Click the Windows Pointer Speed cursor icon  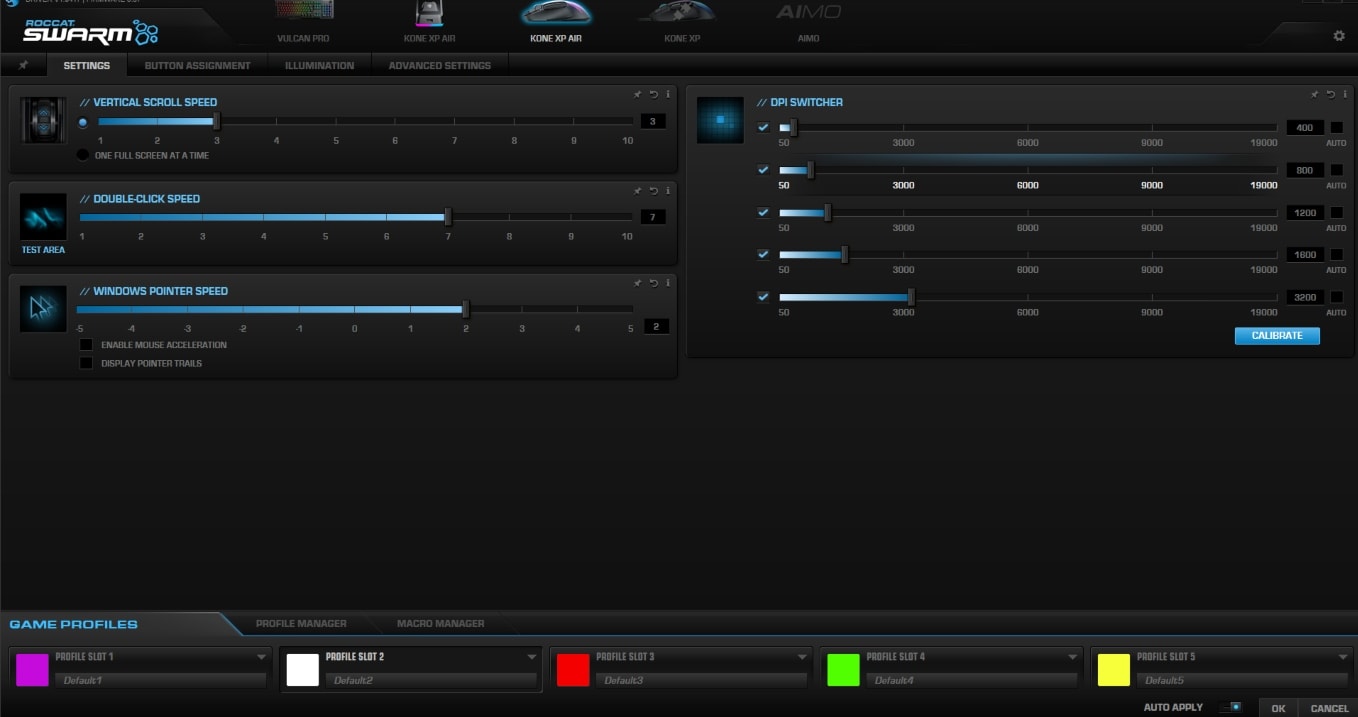43,309
